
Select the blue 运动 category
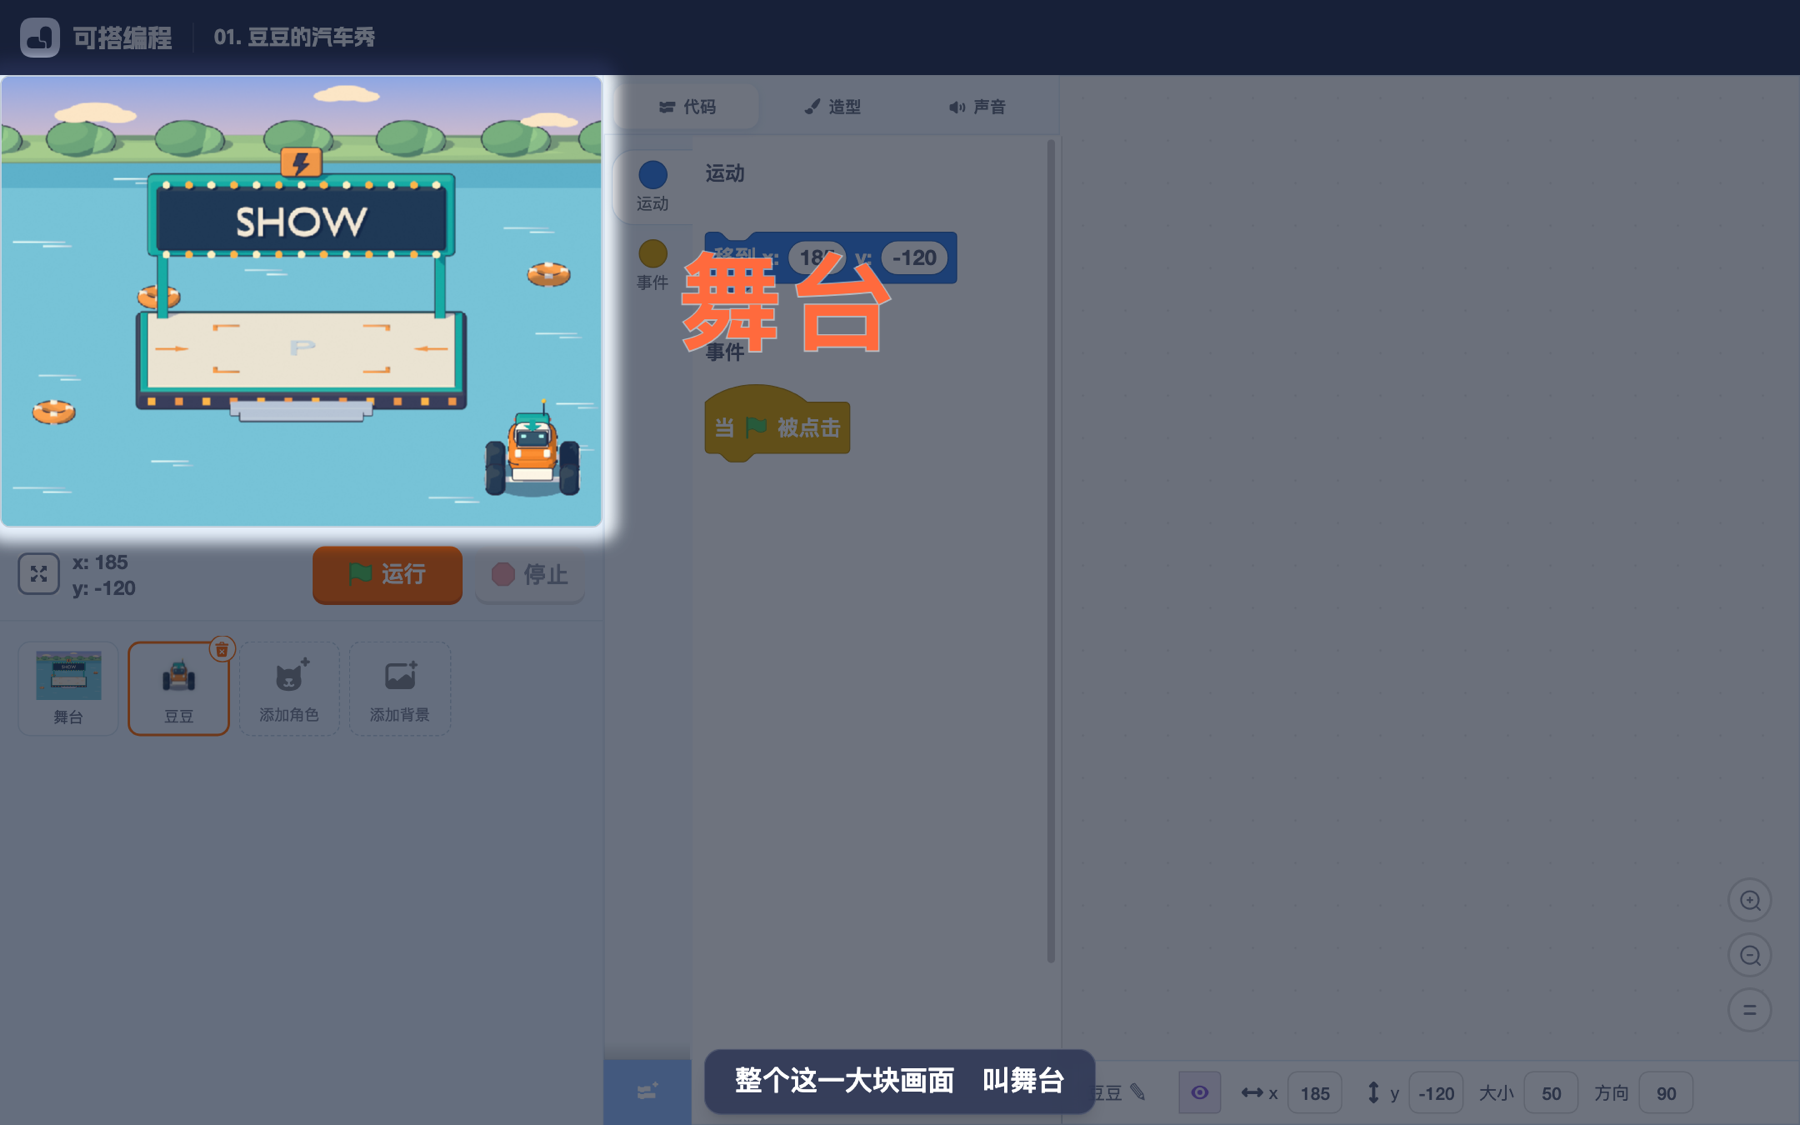point(652,186)
